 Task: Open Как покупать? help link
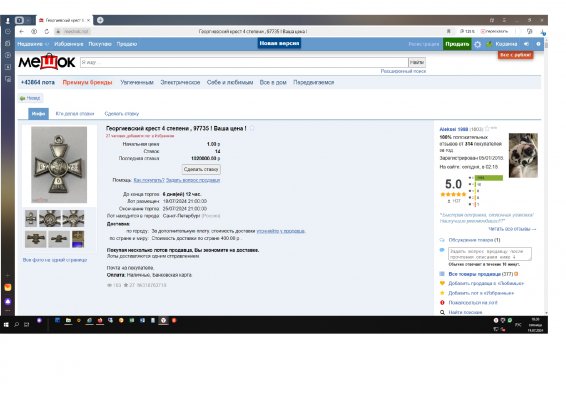click(x=149, y=180)
